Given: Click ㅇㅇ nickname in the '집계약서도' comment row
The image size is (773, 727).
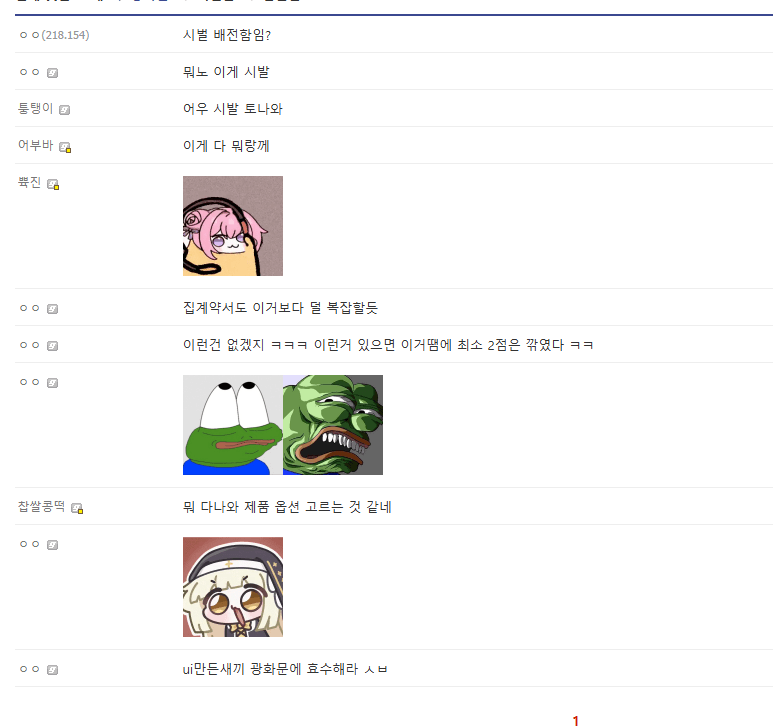Looking at the screenshot, I should click(x=30, y=308).
